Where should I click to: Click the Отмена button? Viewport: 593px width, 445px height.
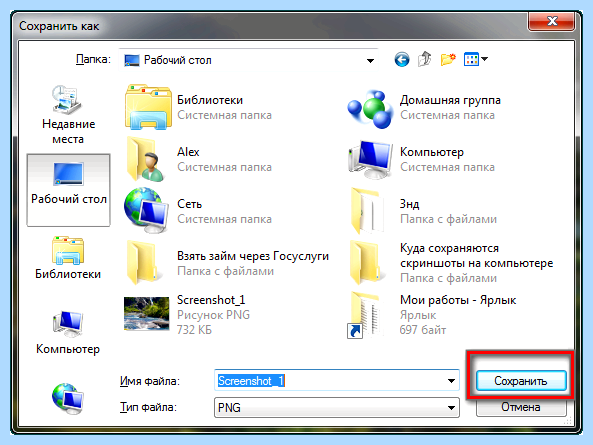[521, 407]
